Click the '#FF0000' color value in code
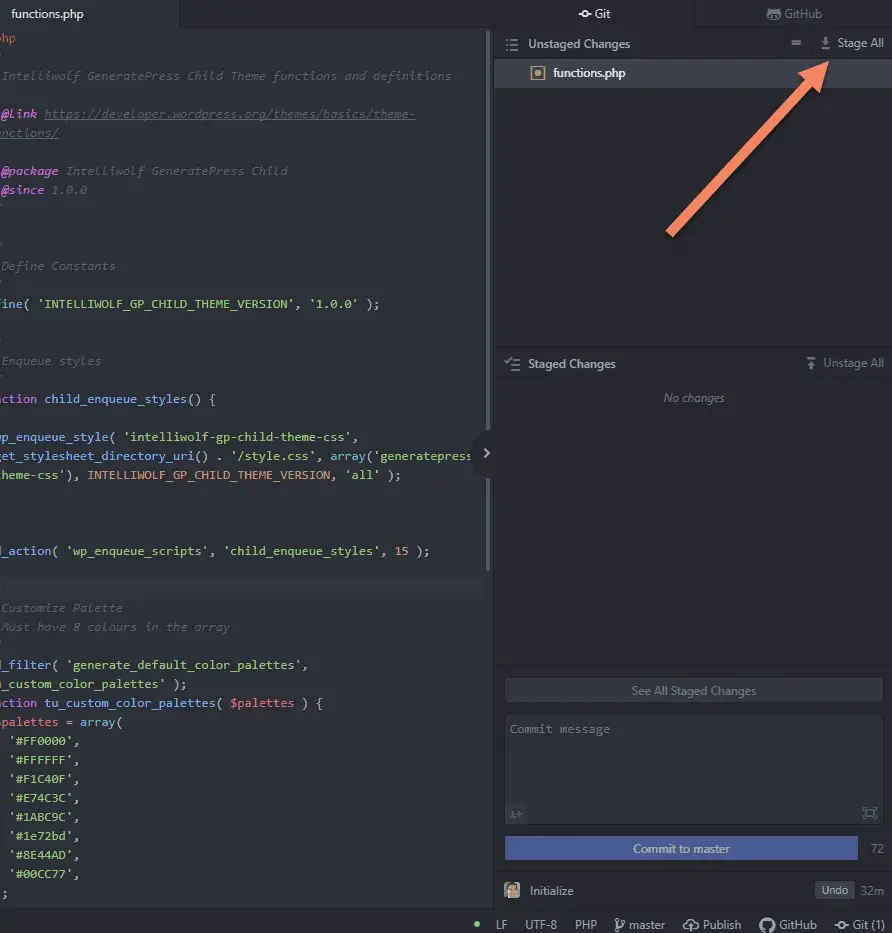This screenshot has height=933, width=892. coord(40,741)
